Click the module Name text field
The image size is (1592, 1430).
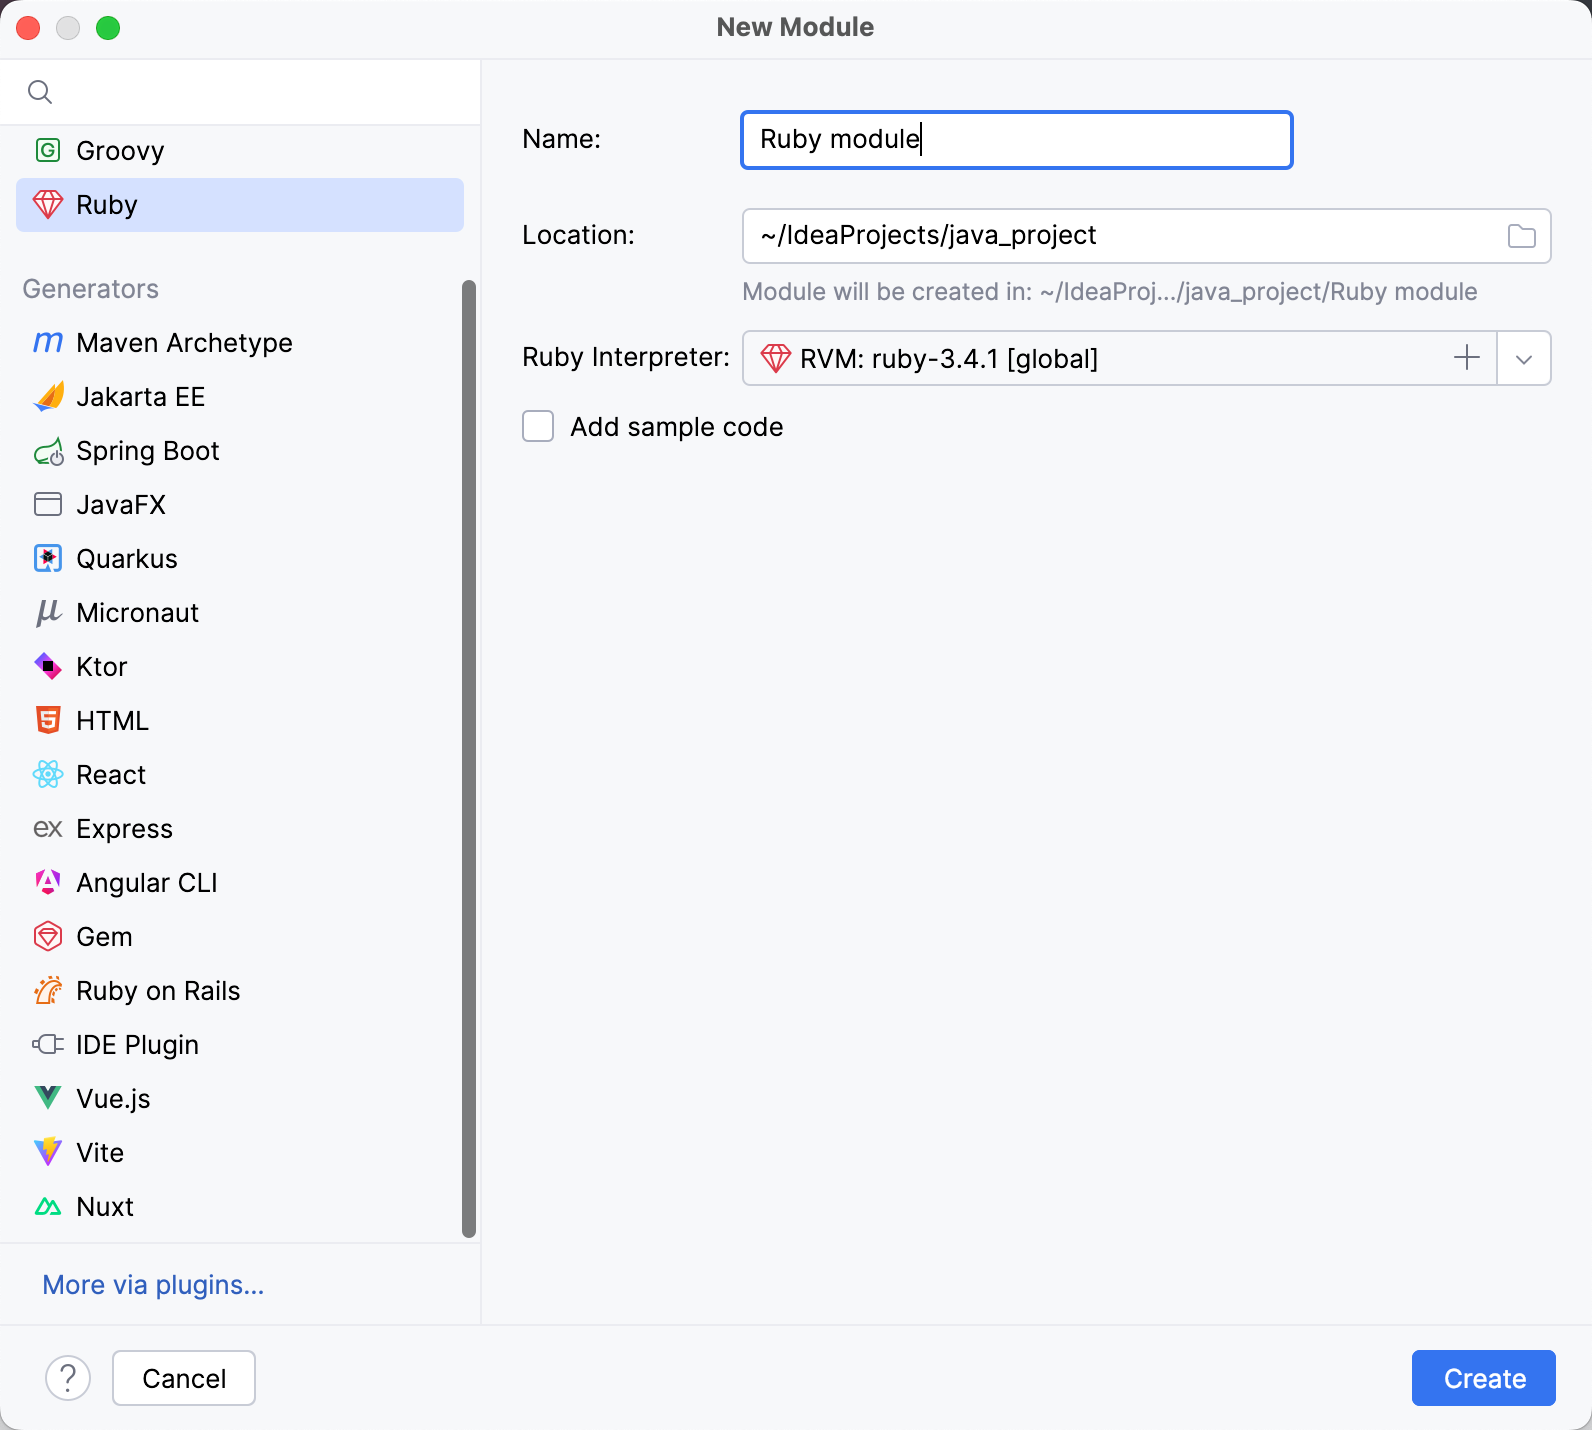tap(1016, 140)
